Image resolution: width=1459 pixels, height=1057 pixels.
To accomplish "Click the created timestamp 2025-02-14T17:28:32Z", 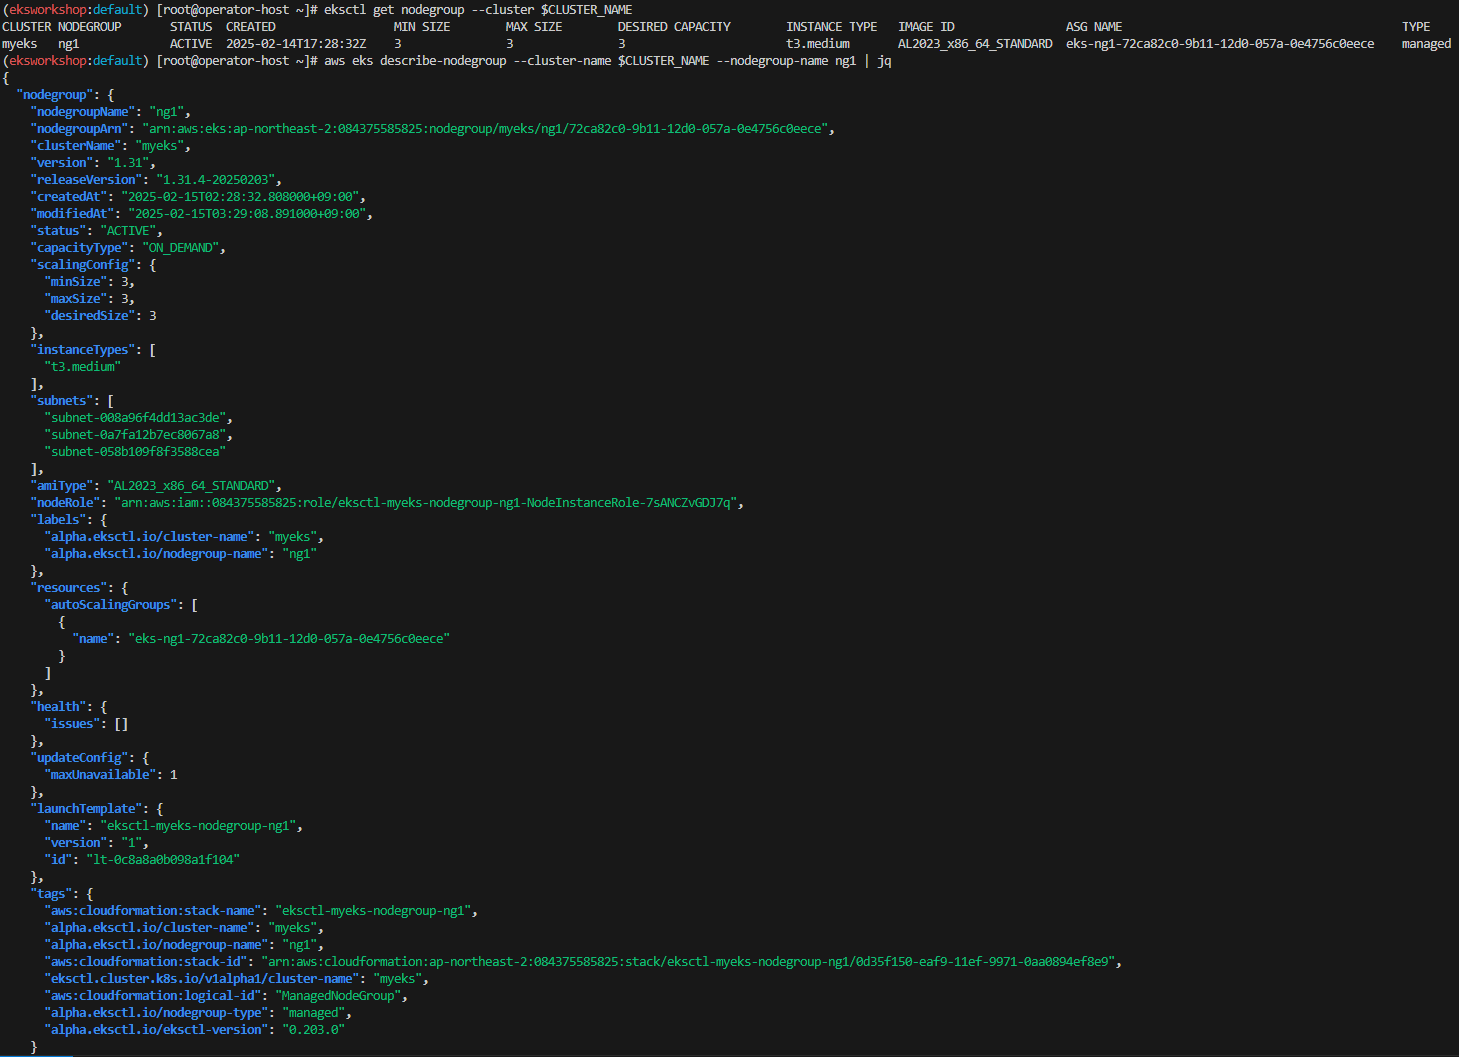I will click(x=296, y=44).
